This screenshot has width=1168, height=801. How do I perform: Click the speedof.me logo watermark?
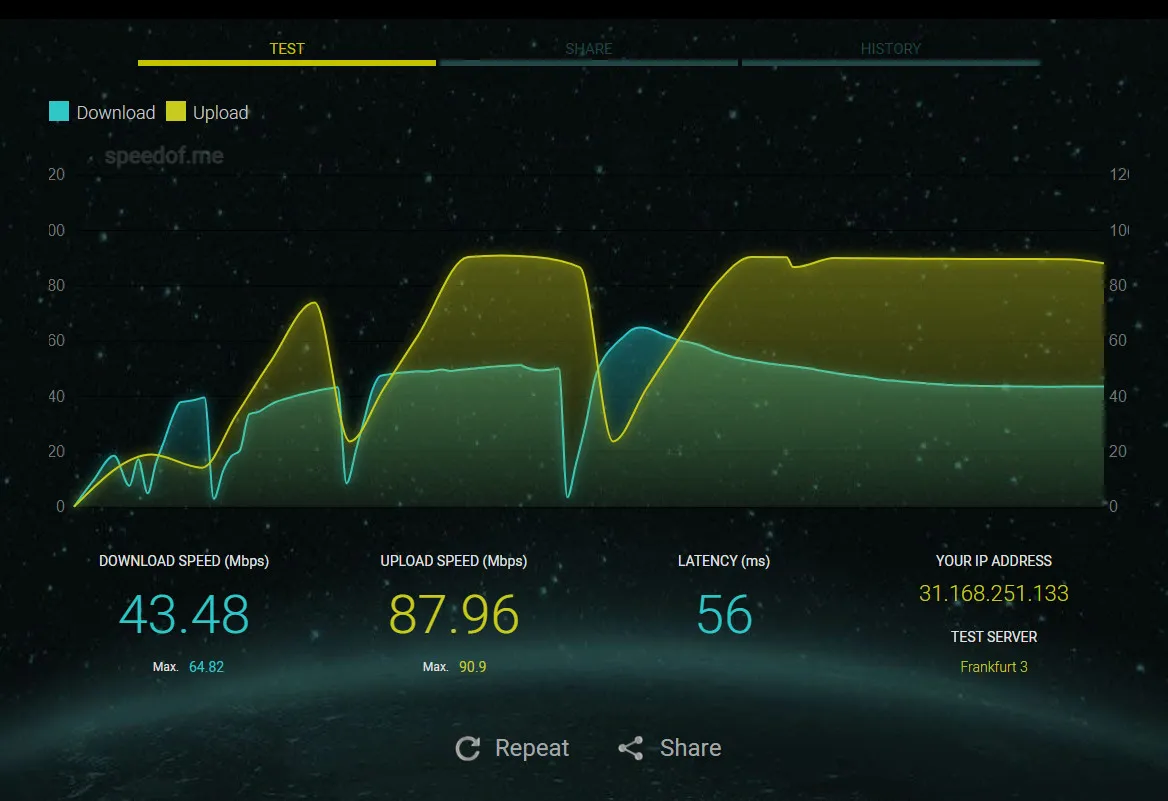point(163,155)
